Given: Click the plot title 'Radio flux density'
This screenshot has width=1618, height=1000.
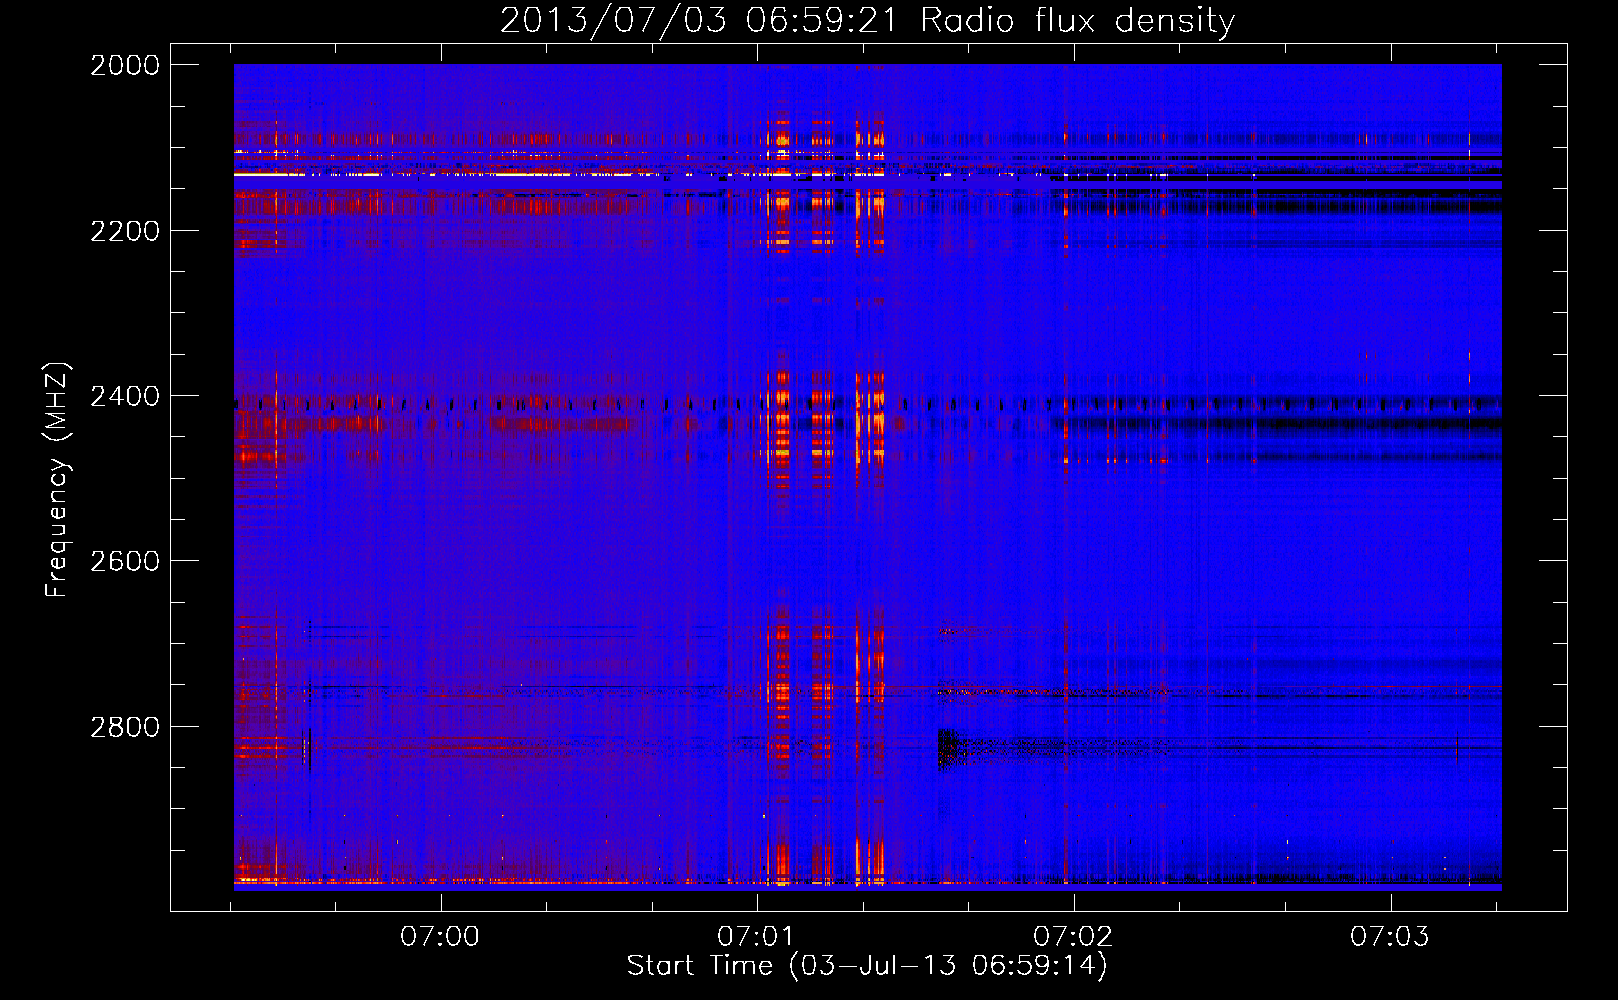Looking at the screenshot, I should point(1077,21).
